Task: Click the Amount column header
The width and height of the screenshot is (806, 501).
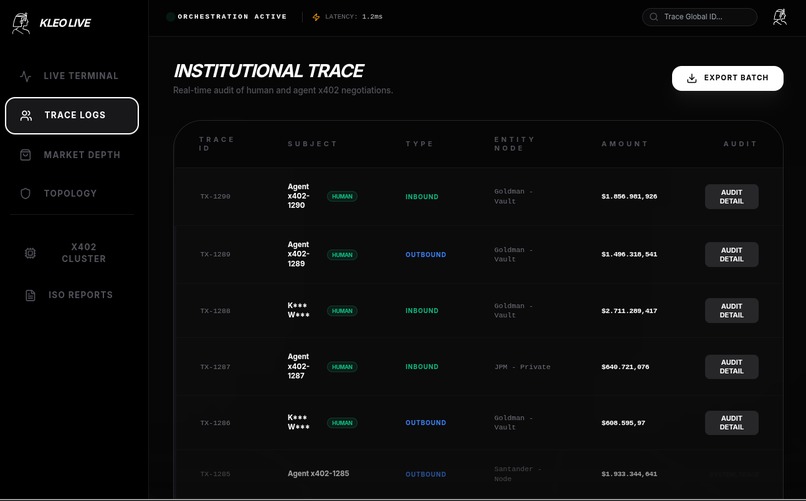Action: click(625, 144)
